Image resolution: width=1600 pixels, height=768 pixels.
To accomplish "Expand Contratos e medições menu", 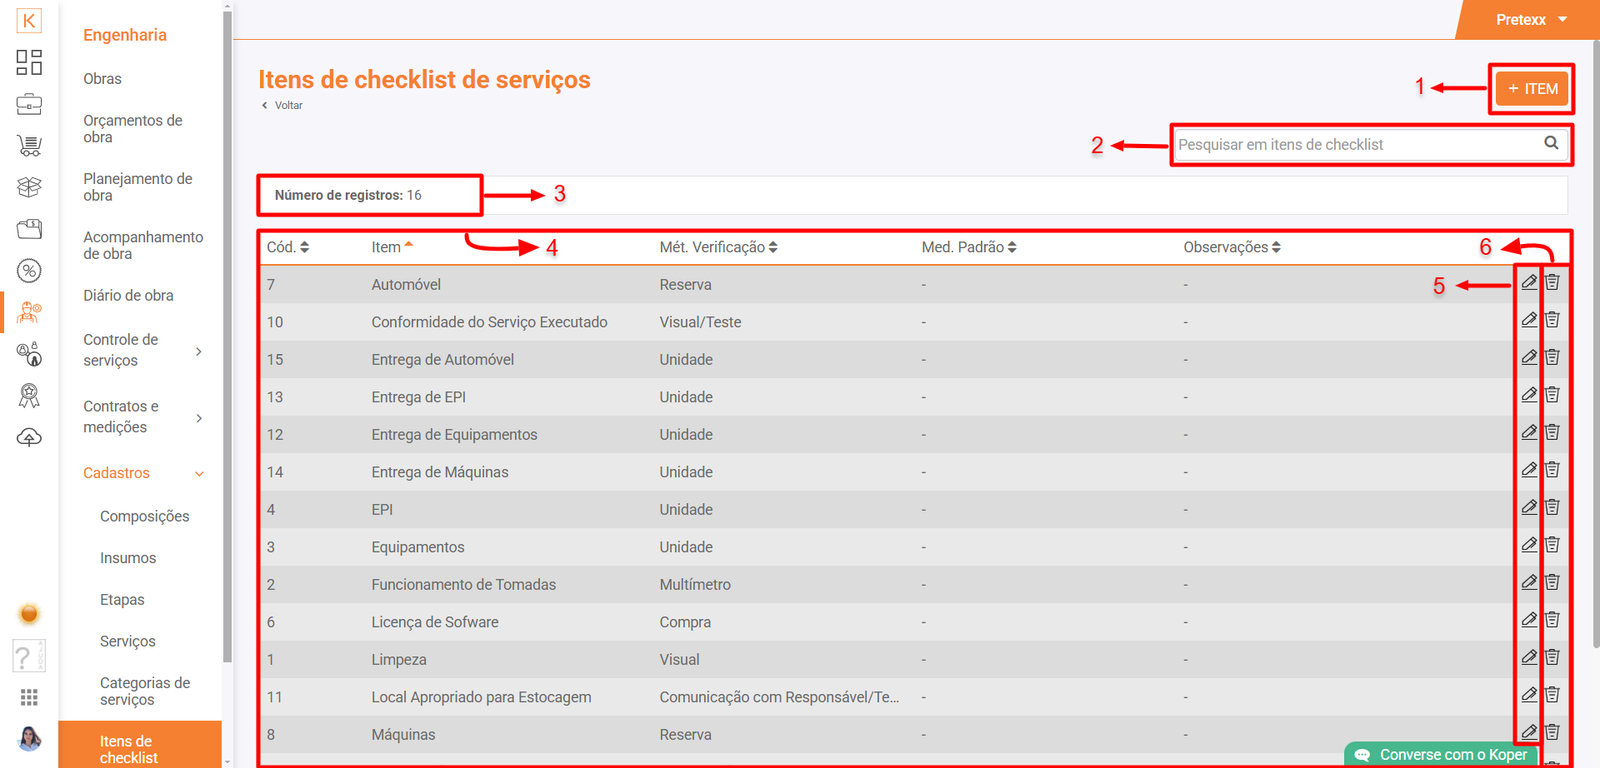I will pos(199,418).
